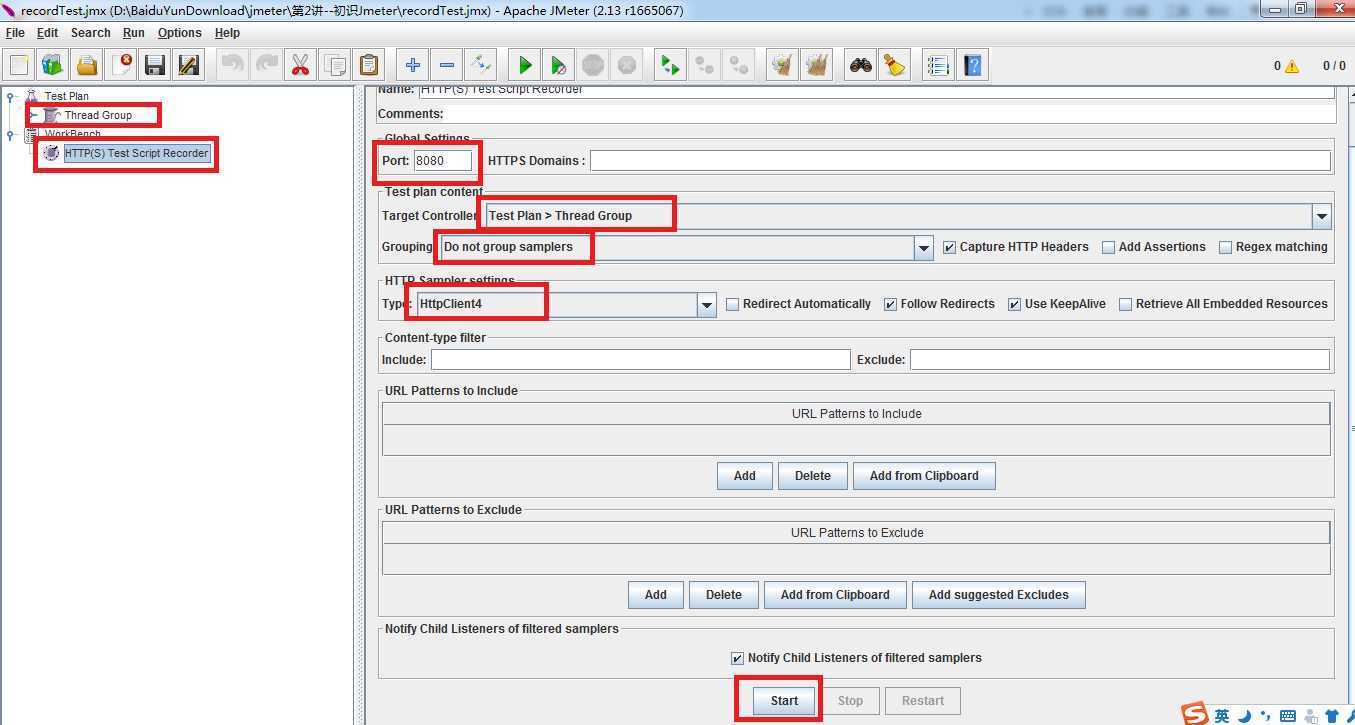This screenshot has height=725, width=1355.
Task: Open the HTTP Sampler Type dropdown
Action: pos(707,305)
